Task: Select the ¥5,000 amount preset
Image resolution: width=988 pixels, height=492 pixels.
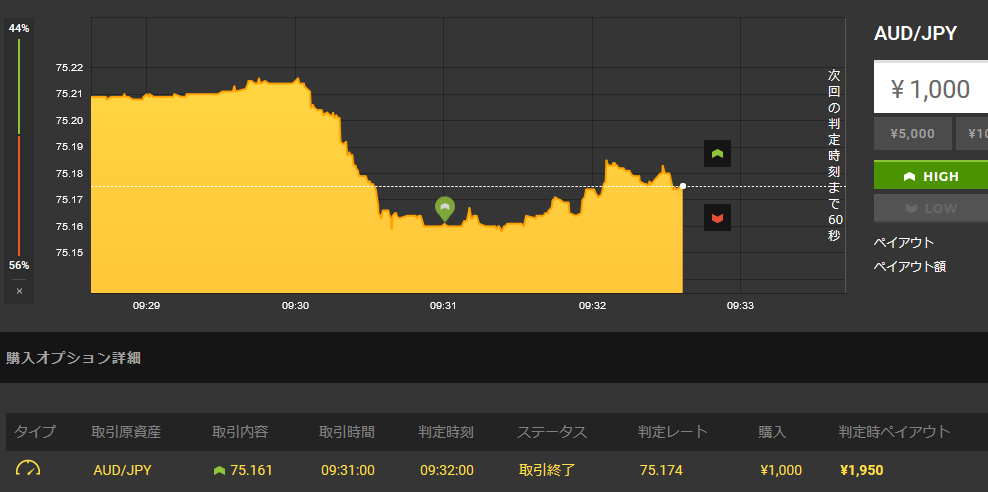Action: [x=912, y=134]
